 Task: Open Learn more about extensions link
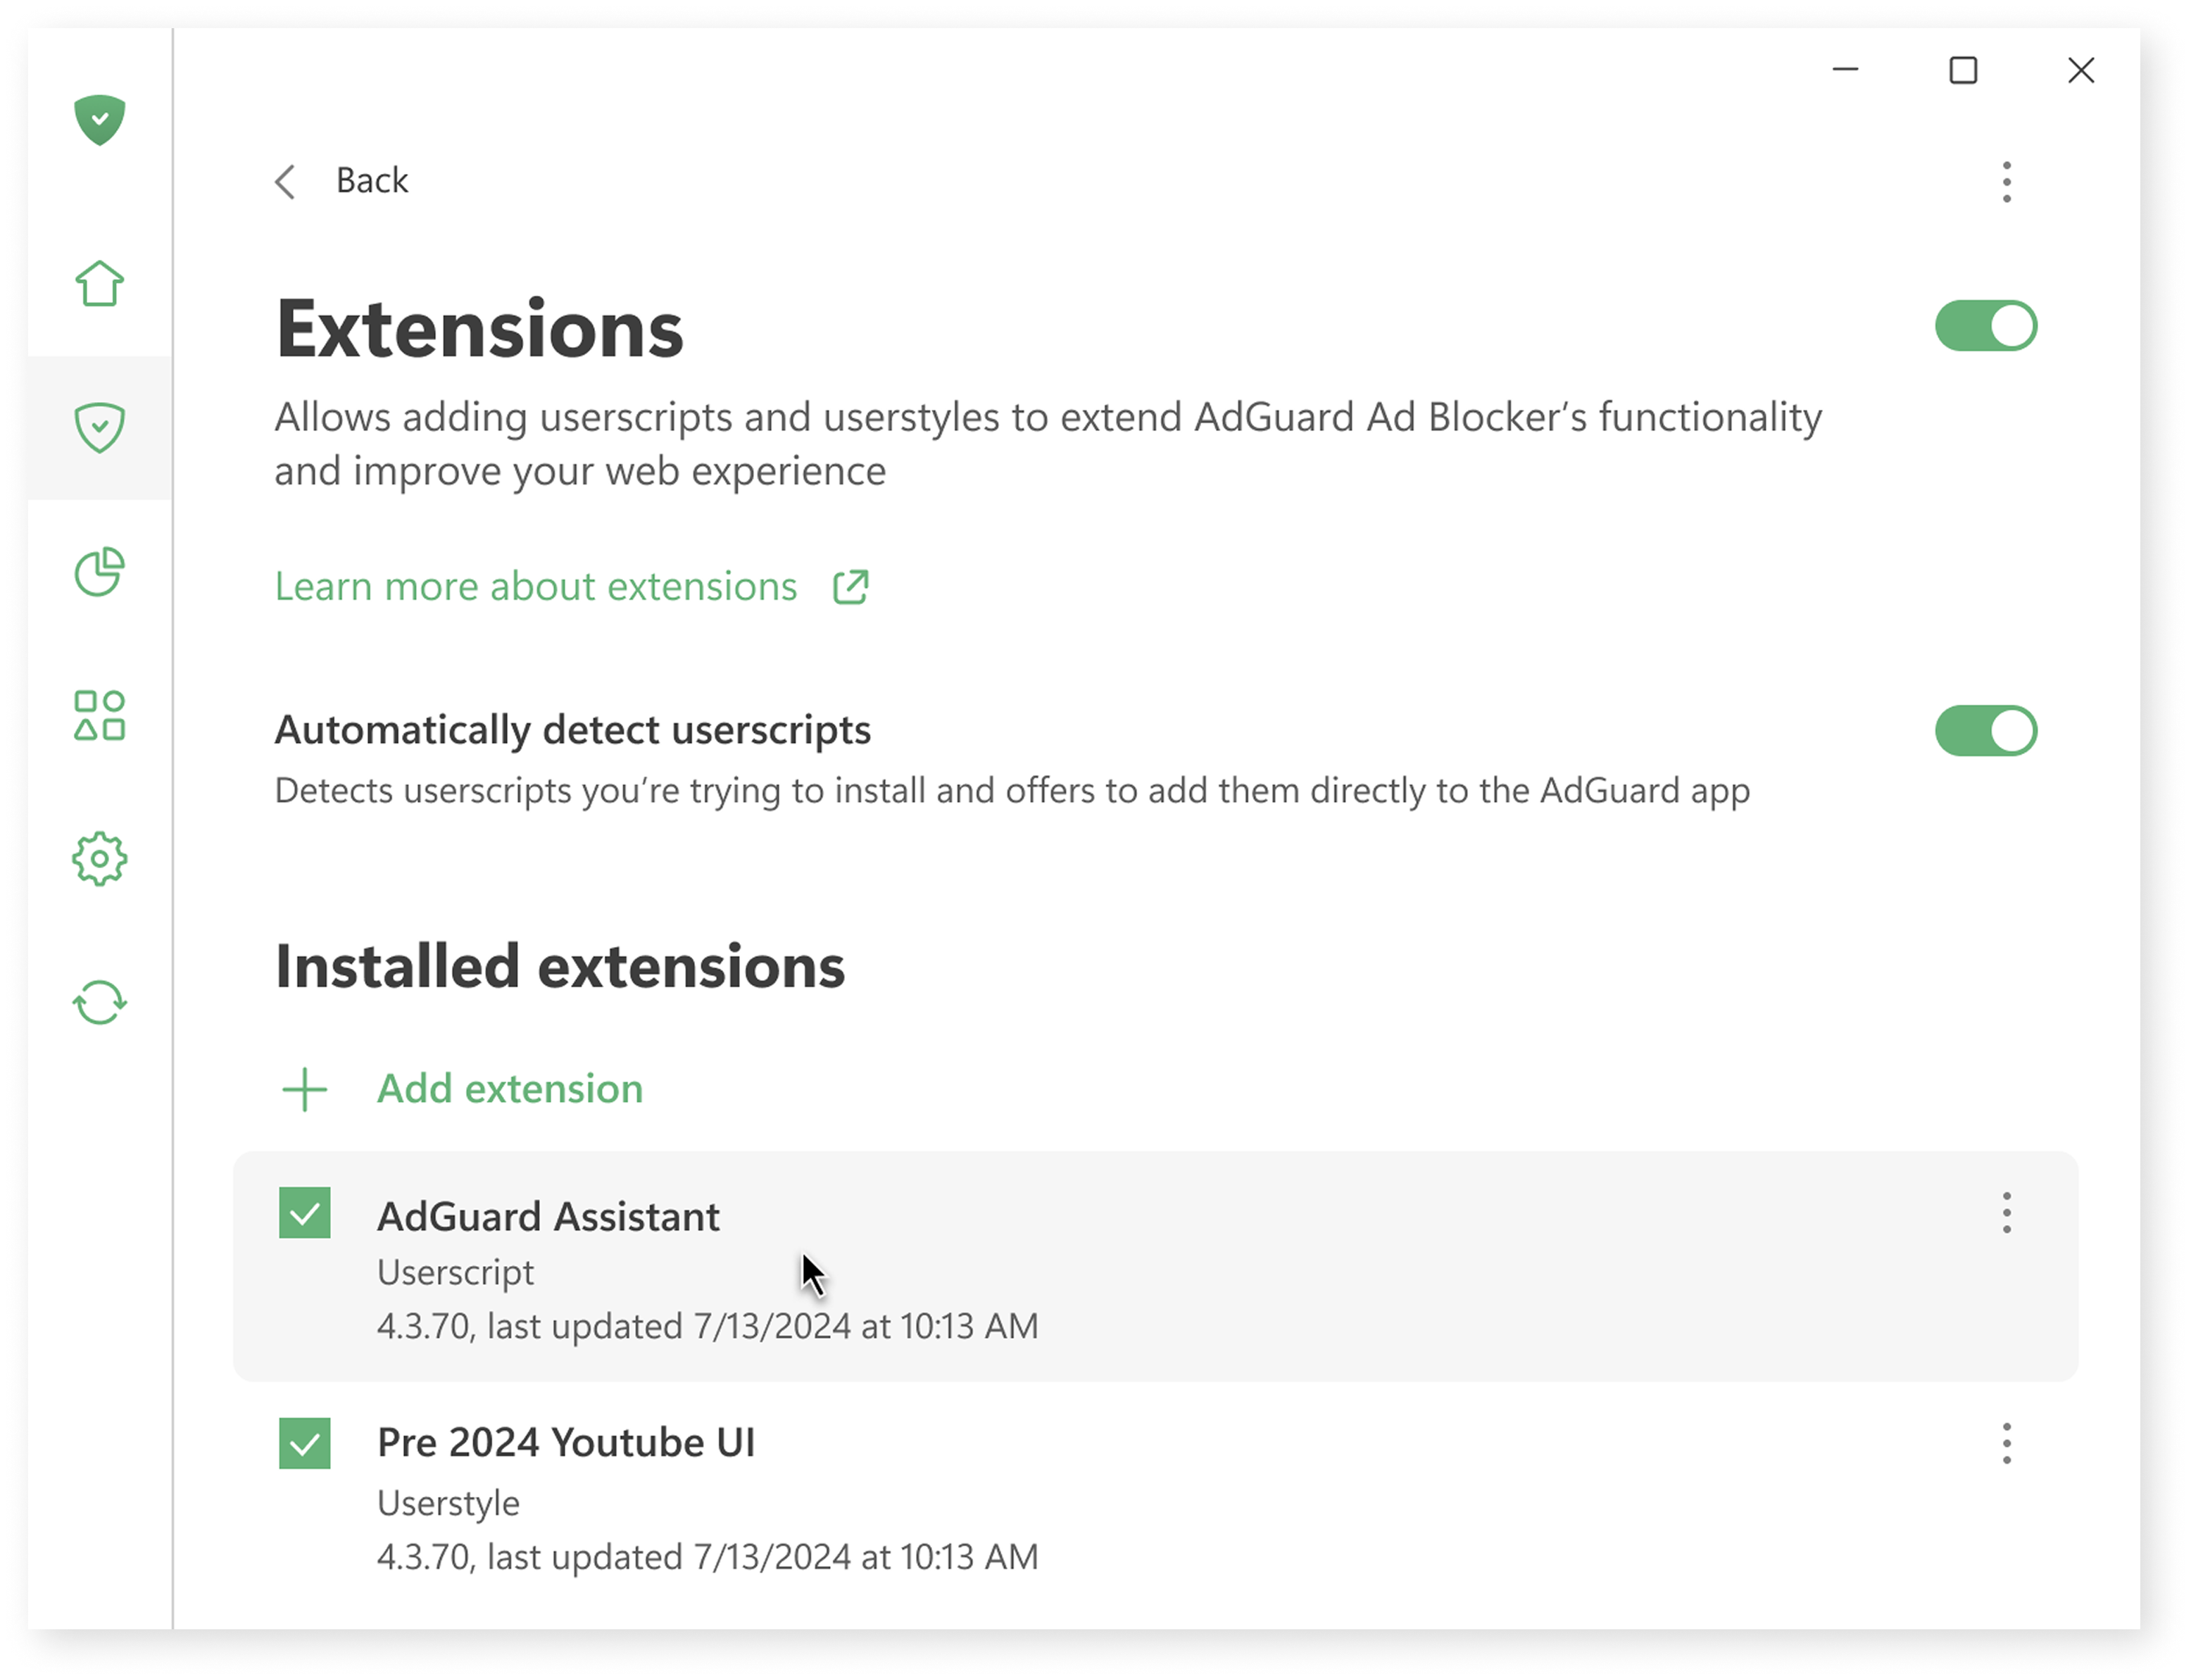pos(536,587)
